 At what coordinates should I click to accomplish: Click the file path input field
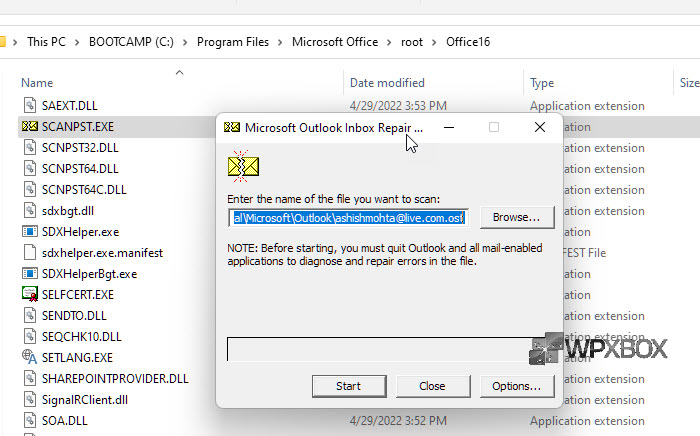[x=348, y=218]
